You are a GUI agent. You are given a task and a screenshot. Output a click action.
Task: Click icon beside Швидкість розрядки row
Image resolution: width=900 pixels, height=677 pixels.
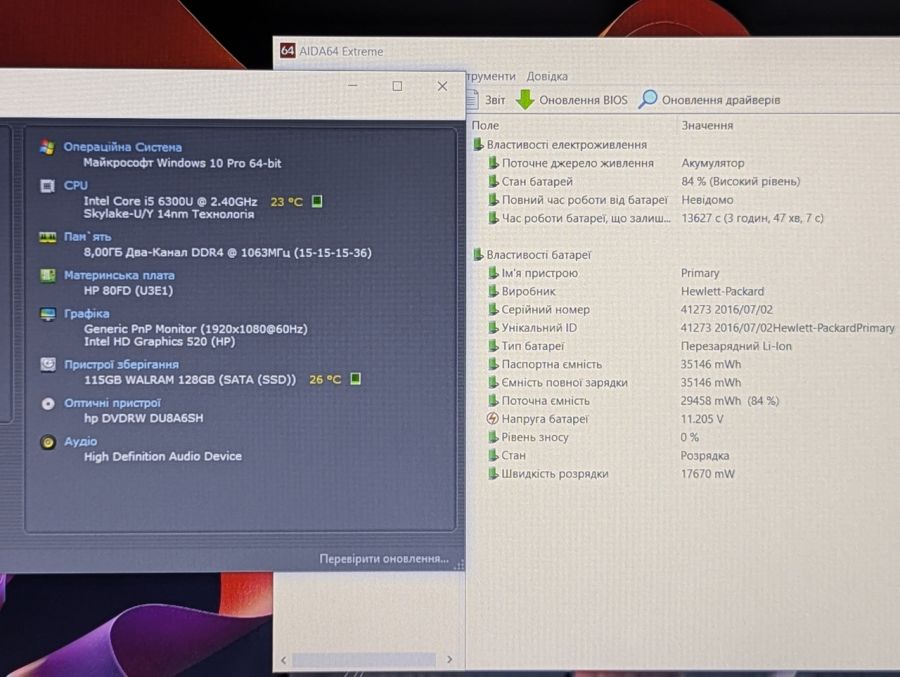click(x=492, y=473)
